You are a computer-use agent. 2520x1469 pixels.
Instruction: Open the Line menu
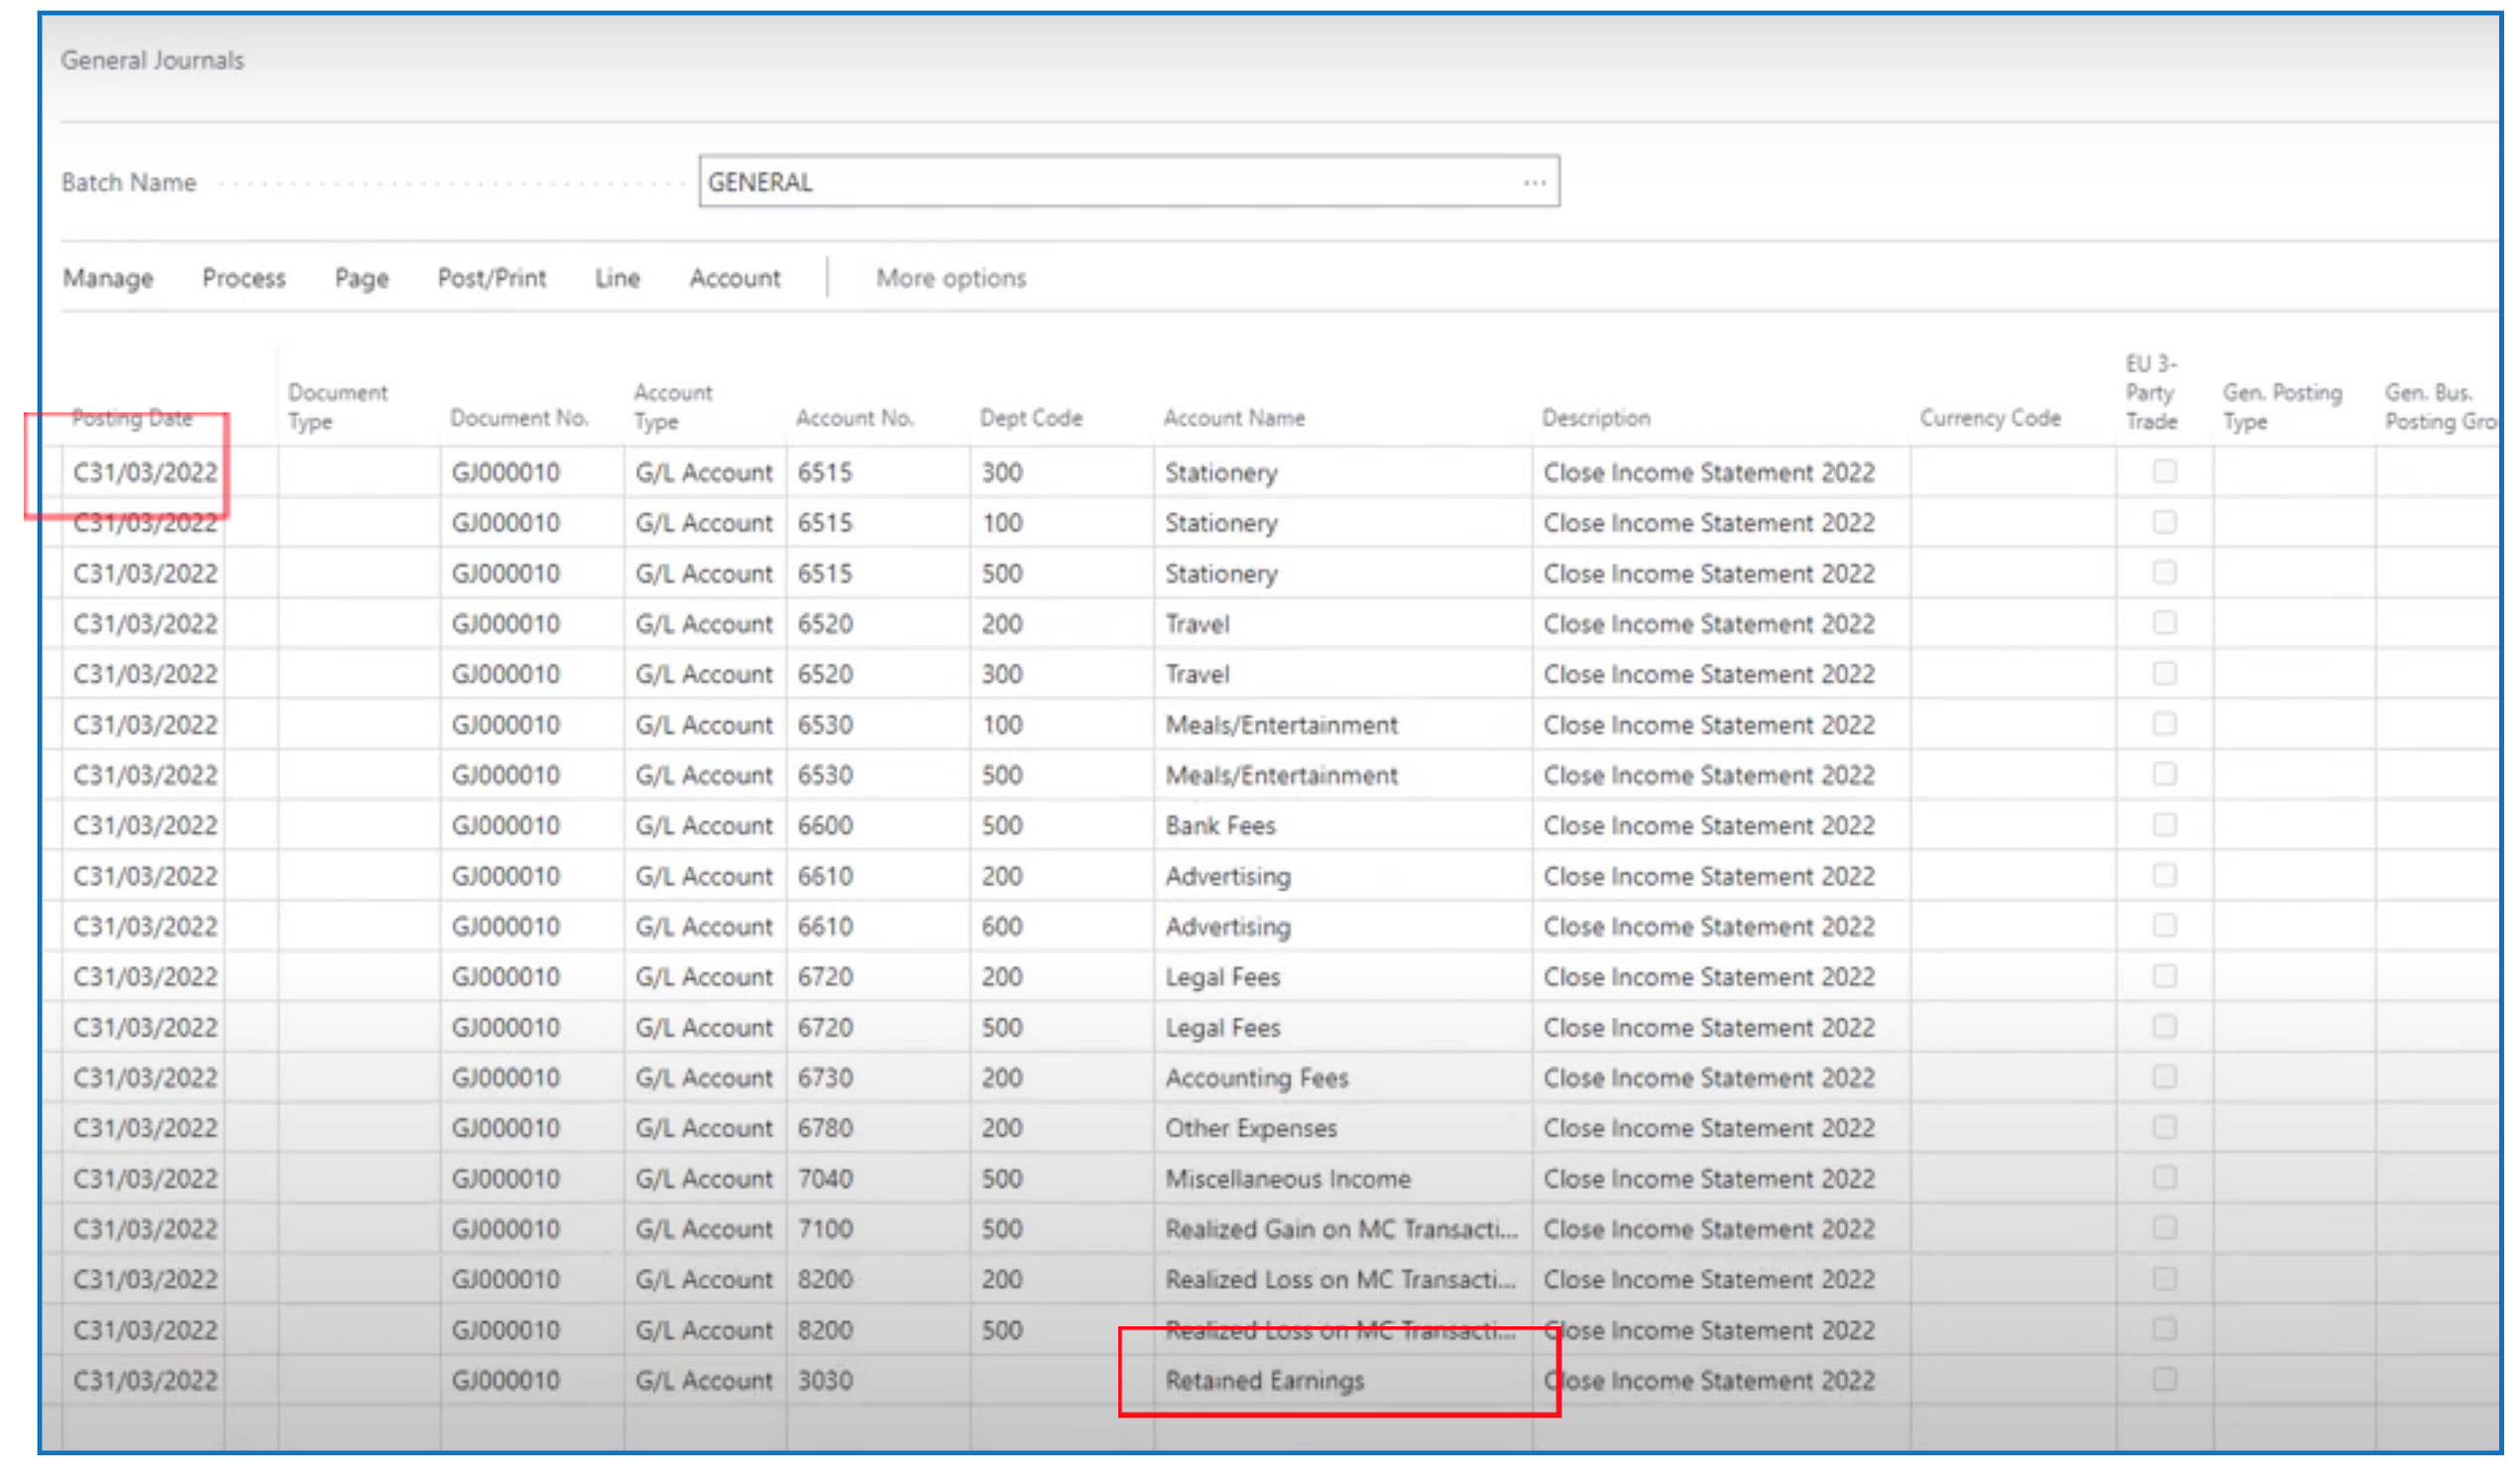(x=617, y=278)
